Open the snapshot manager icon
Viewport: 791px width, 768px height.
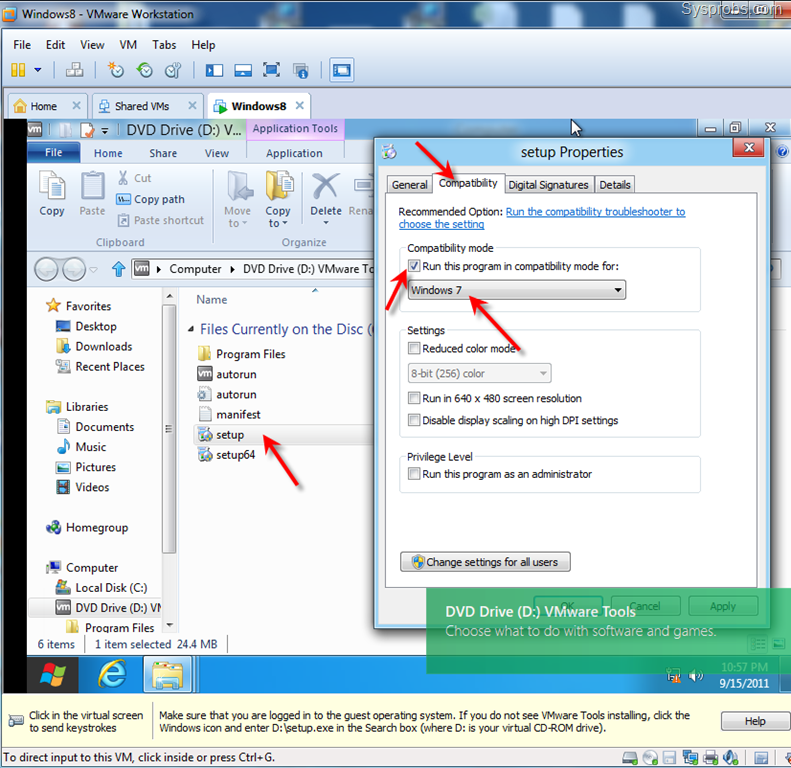174,70
